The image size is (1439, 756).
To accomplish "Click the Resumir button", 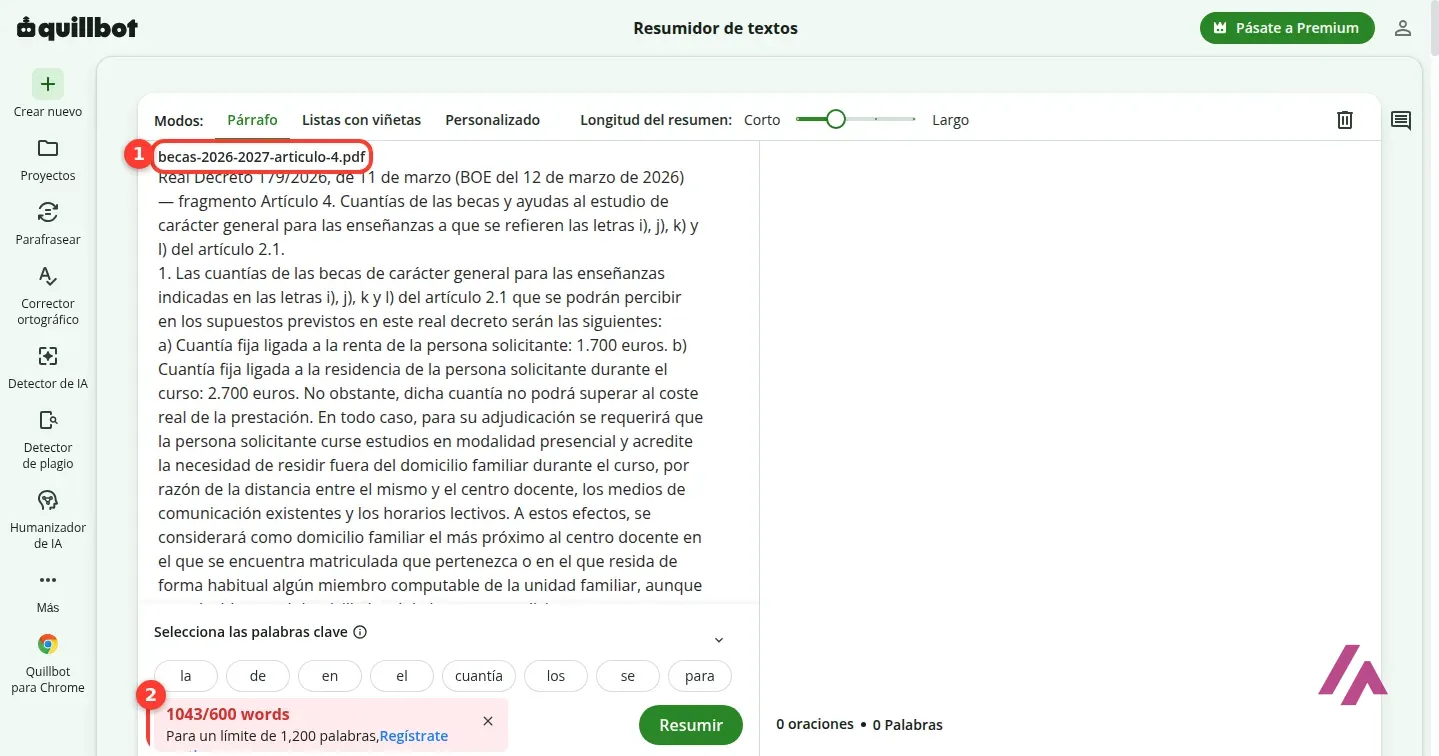I will pos(691,725).
